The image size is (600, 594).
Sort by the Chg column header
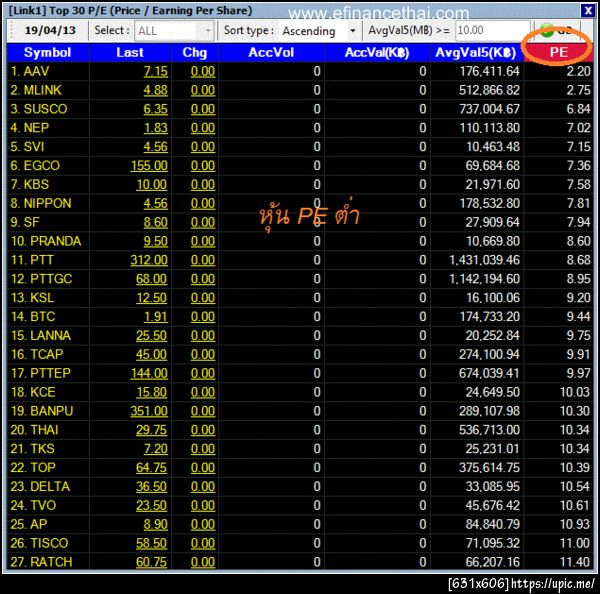pos(194,52)
